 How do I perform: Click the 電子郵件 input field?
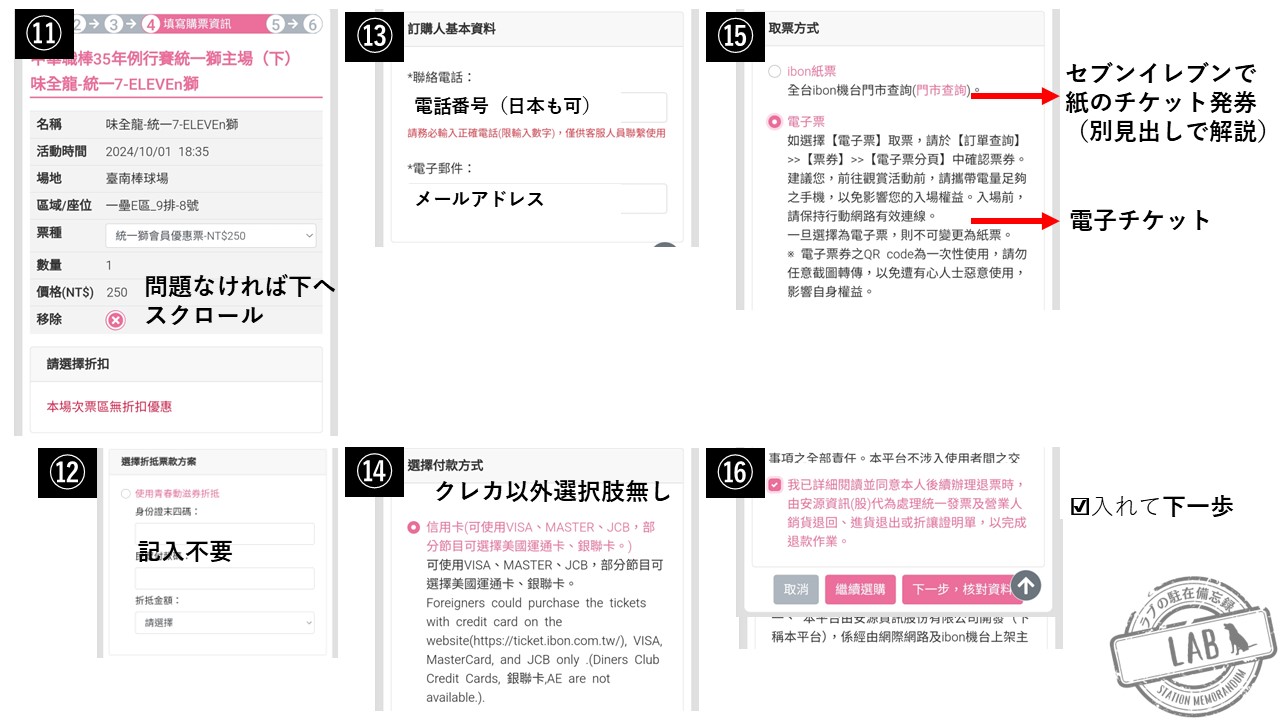click(538, 198)
